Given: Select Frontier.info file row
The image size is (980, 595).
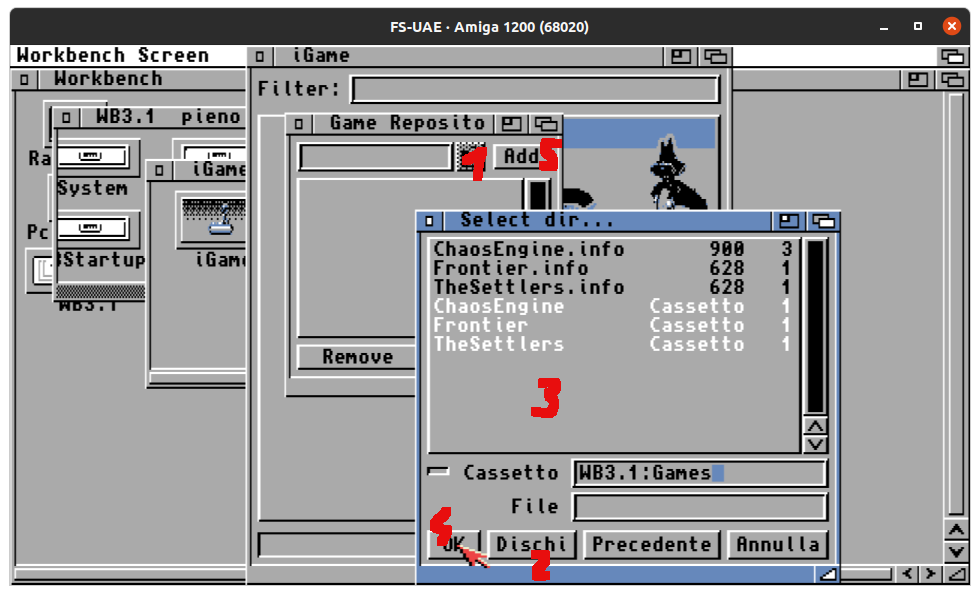Looking at the screenshot, I should (612, 268).
